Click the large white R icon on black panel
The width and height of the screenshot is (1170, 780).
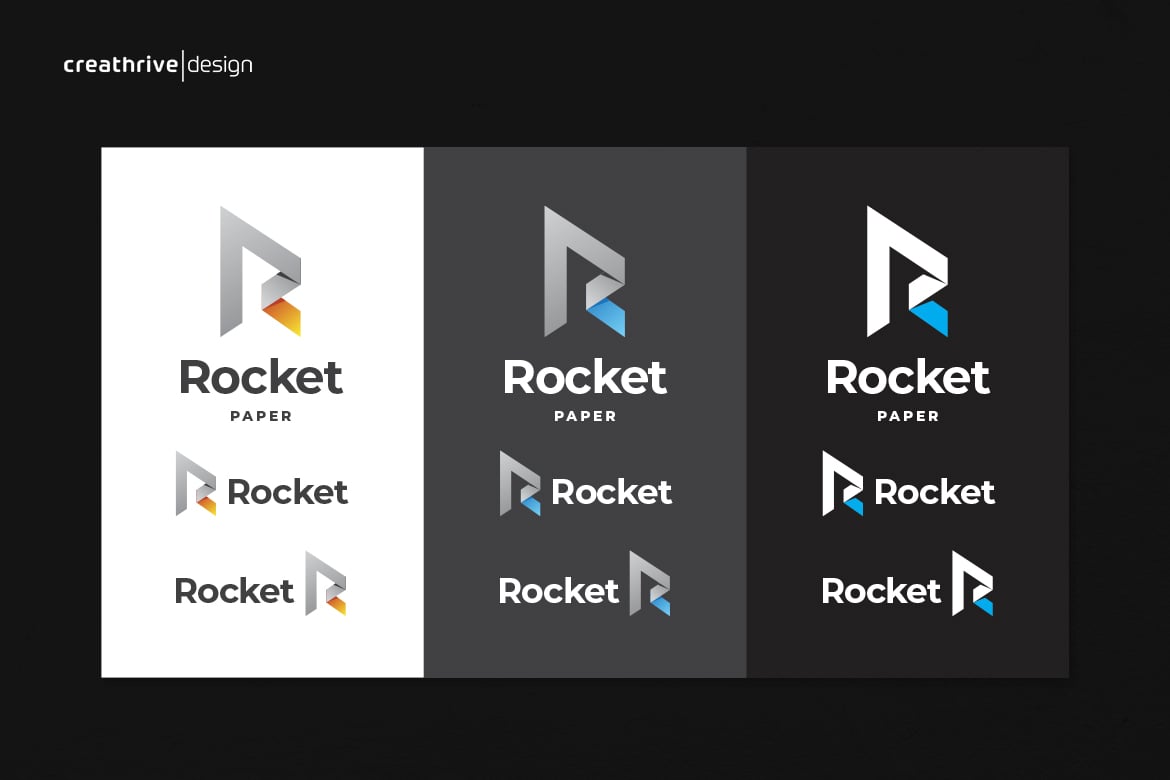click(907, 272)
